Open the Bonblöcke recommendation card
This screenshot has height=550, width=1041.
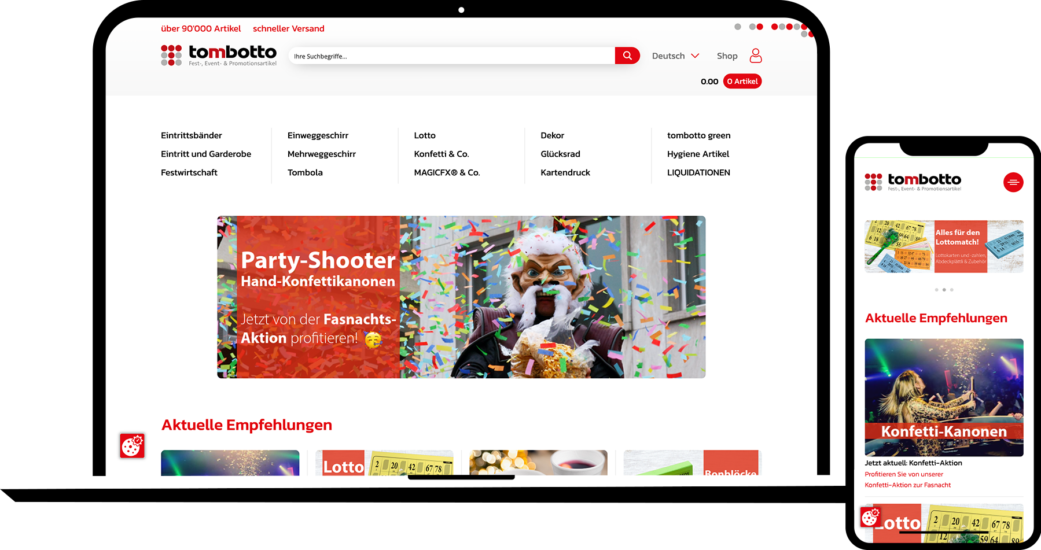(691, 463)
